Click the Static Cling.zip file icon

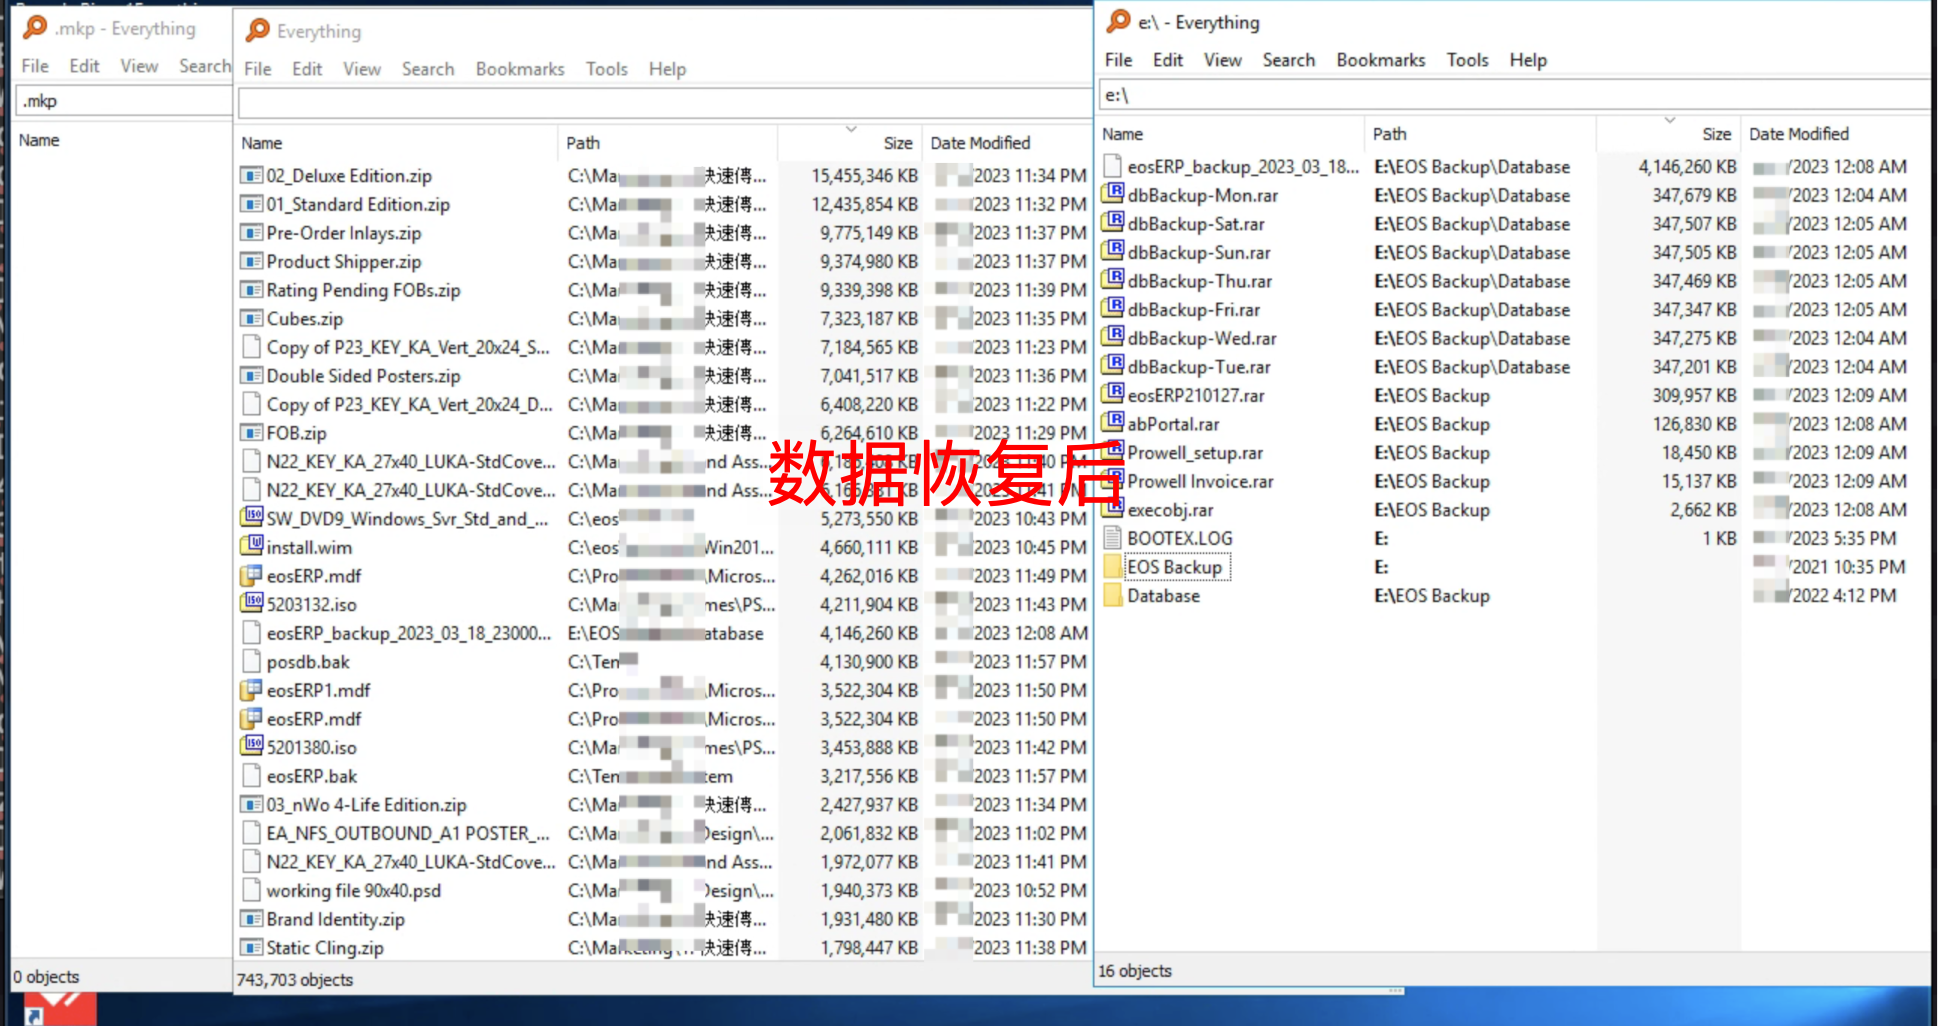(x=251, y=947)
